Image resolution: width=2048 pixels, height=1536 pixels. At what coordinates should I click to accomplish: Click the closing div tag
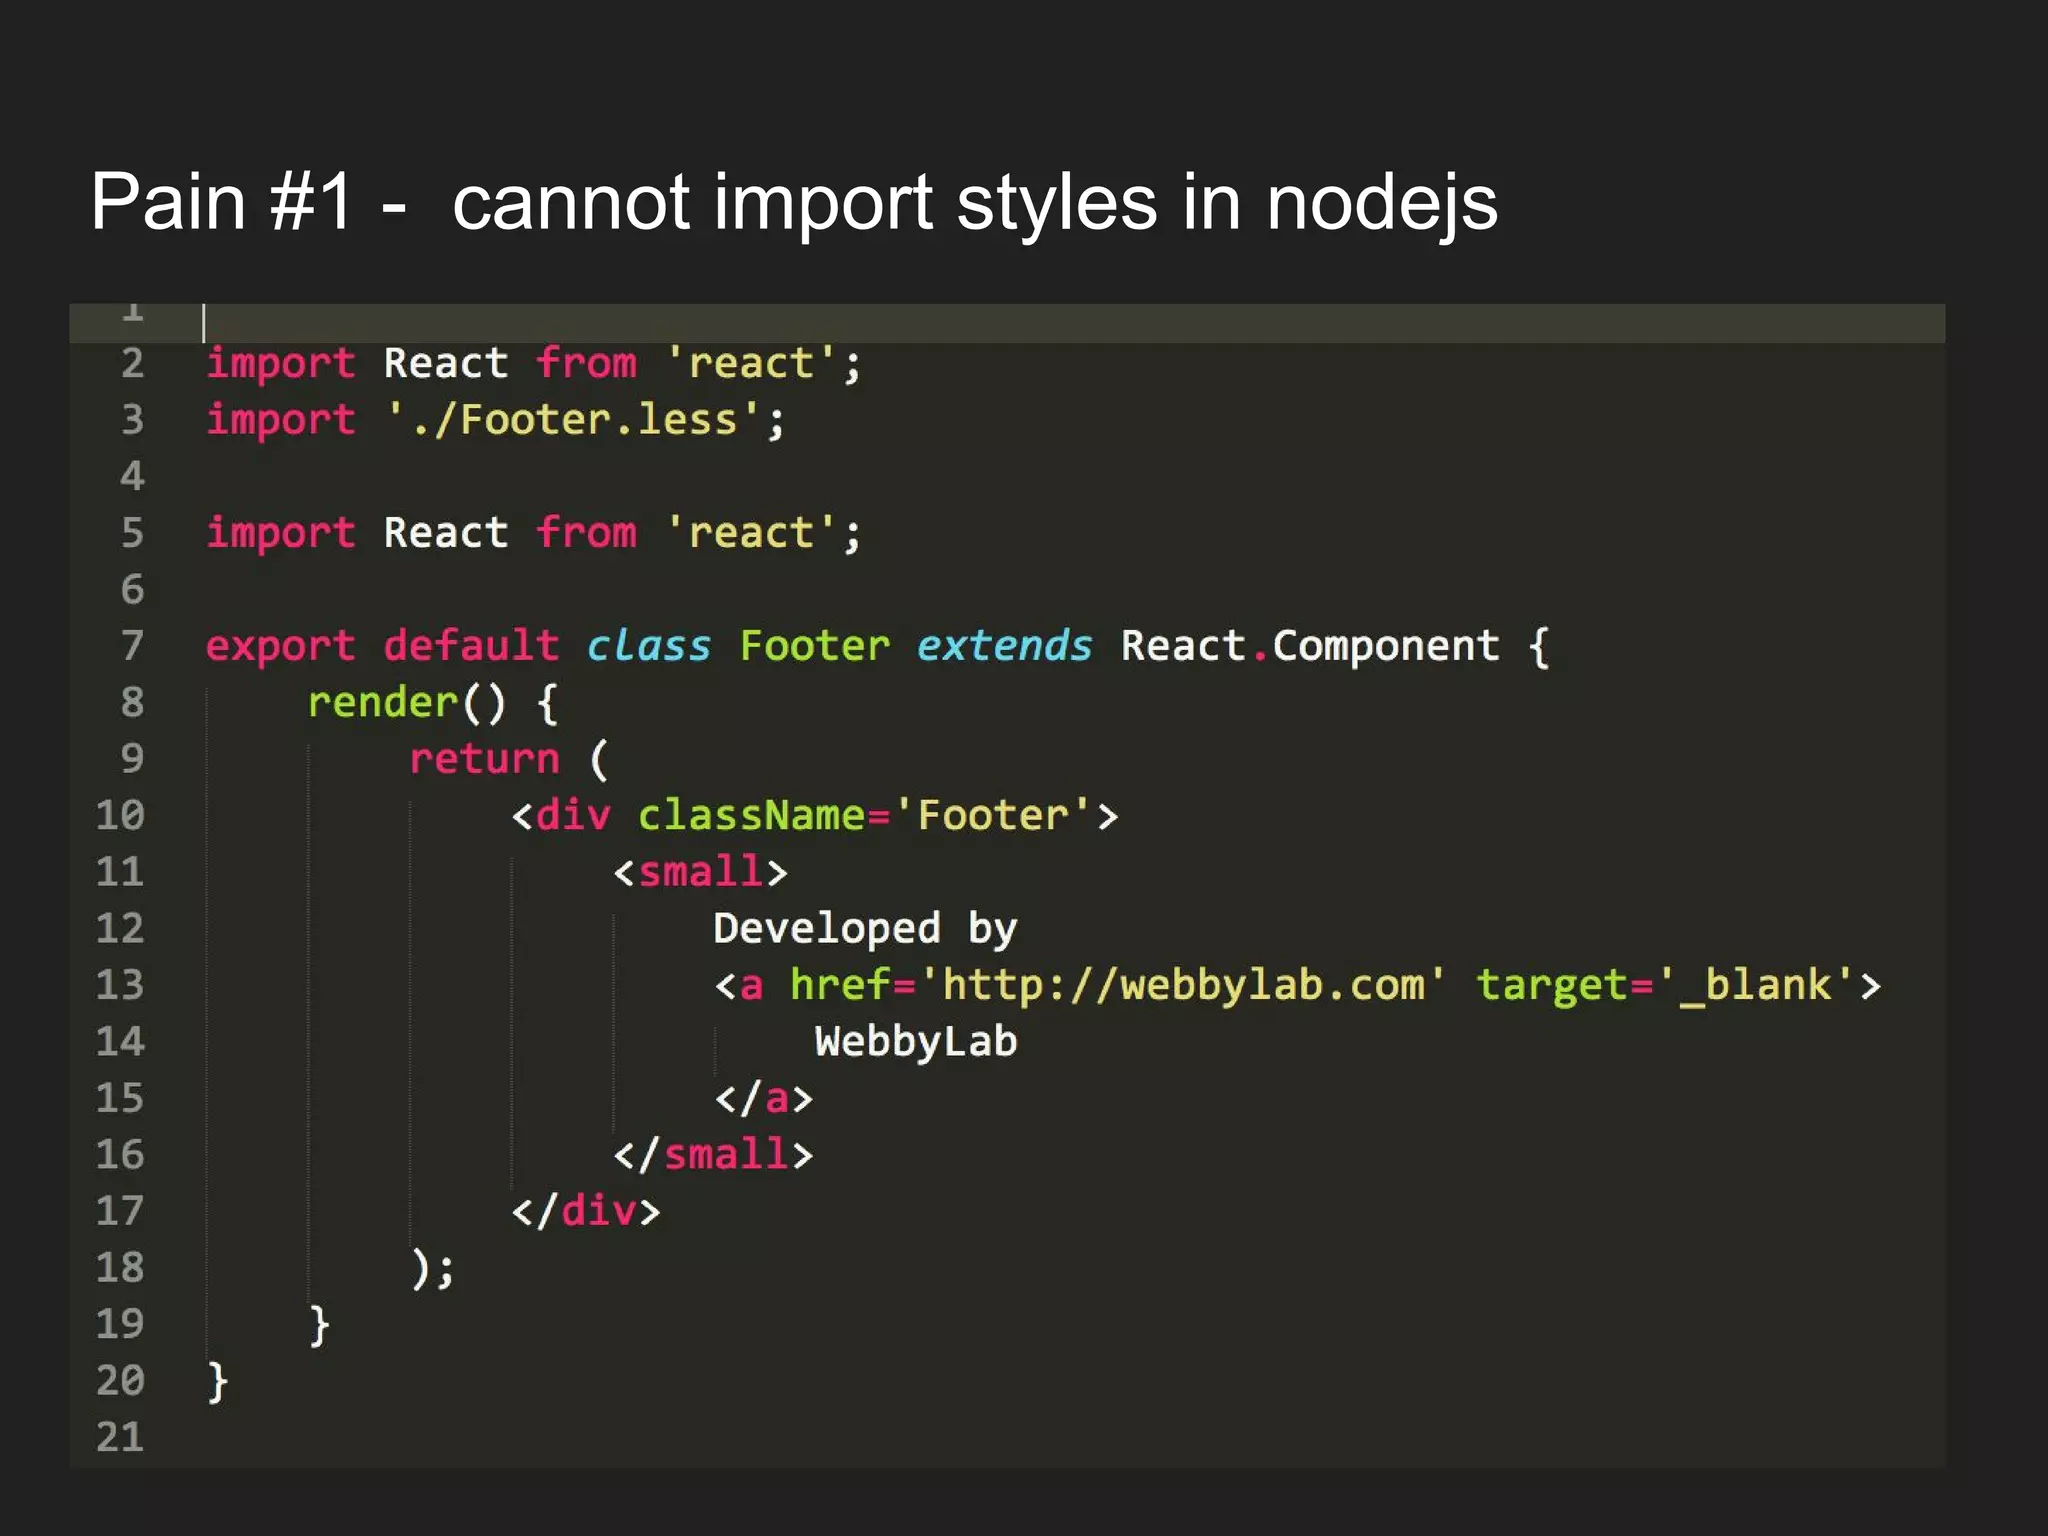coord(586,1211)
